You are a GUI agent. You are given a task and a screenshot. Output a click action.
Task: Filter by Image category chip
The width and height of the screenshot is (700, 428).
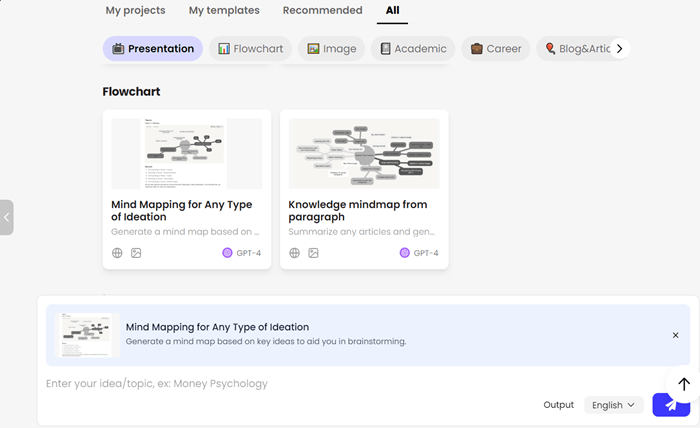(332, 49)
